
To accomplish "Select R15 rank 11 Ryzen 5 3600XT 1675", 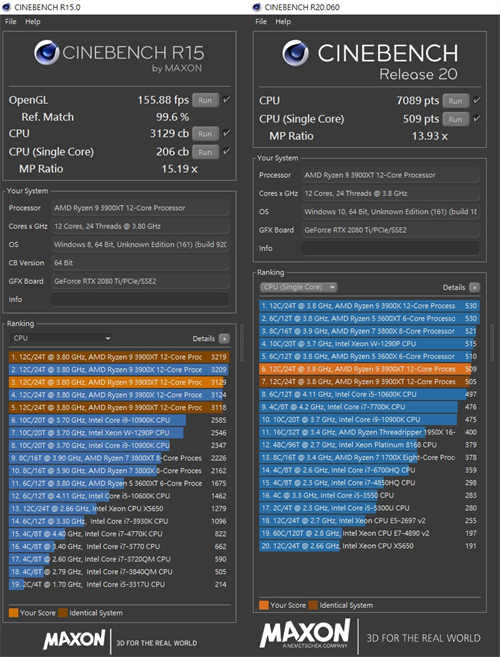I will [119, 483].
